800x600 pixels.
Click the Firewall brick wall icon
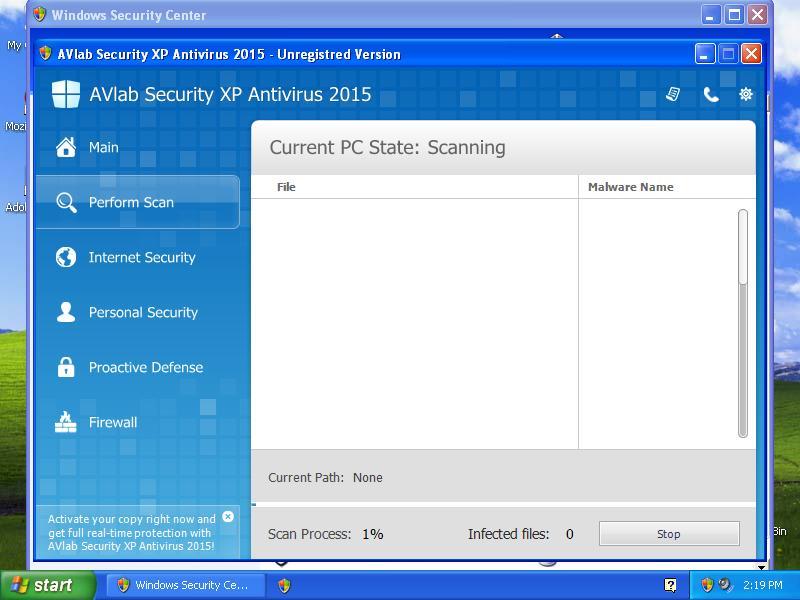point(66,422)
